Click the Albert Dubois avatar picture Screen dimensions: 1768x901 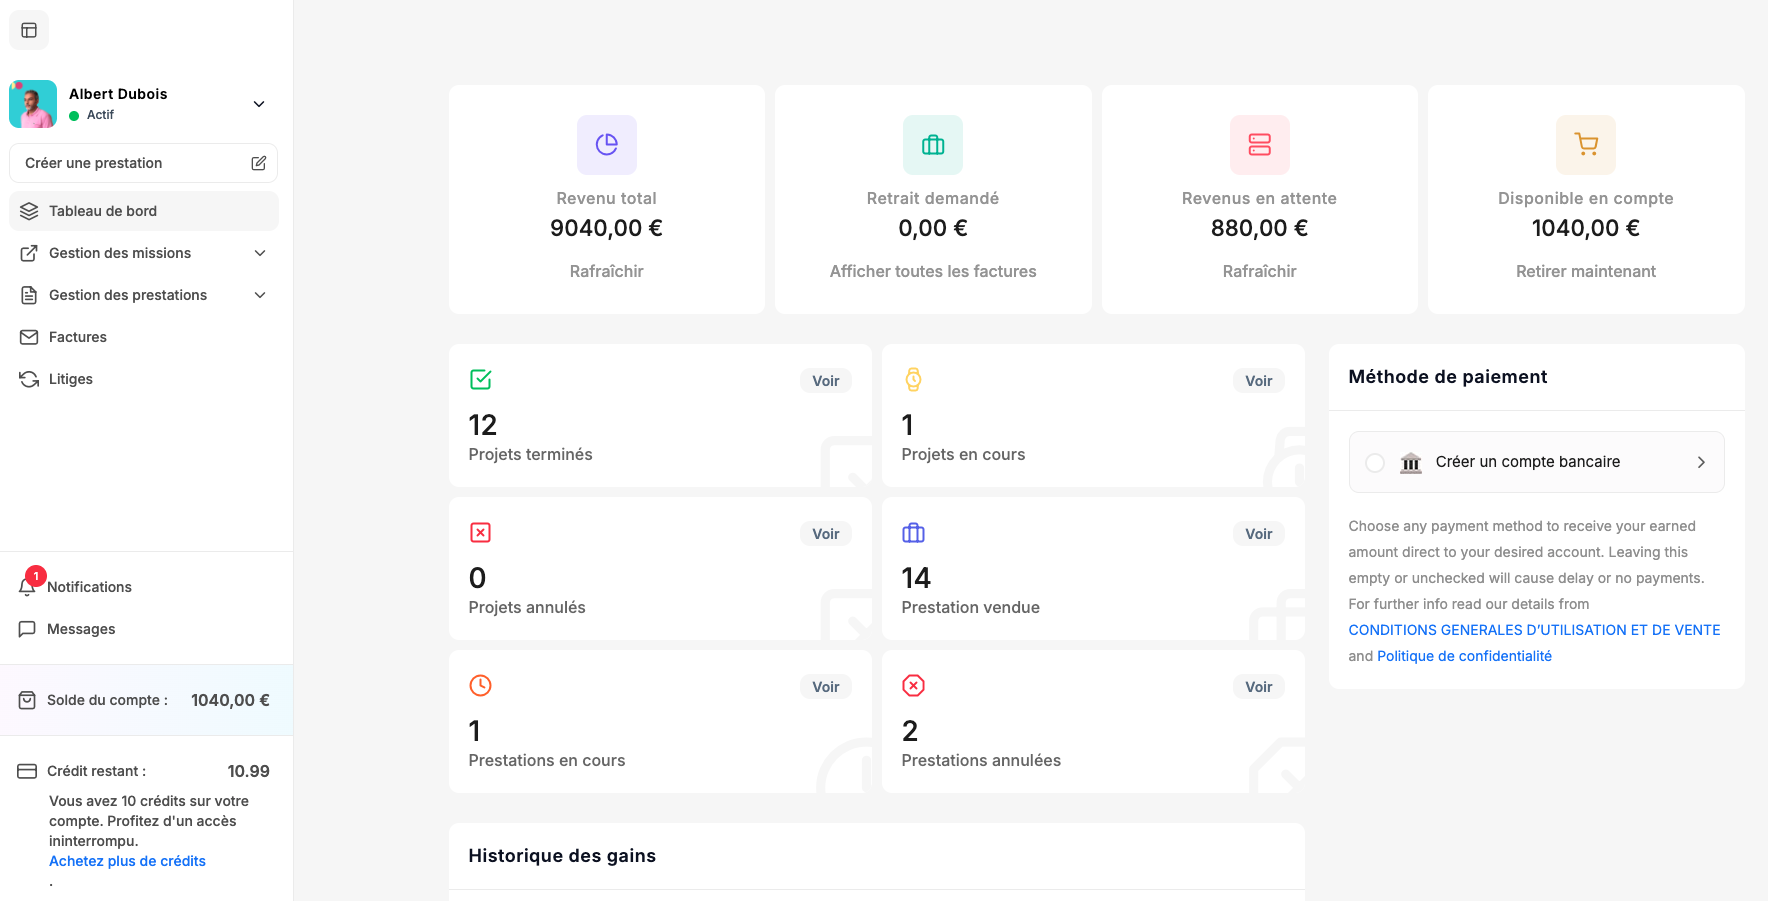click(33, 104)
